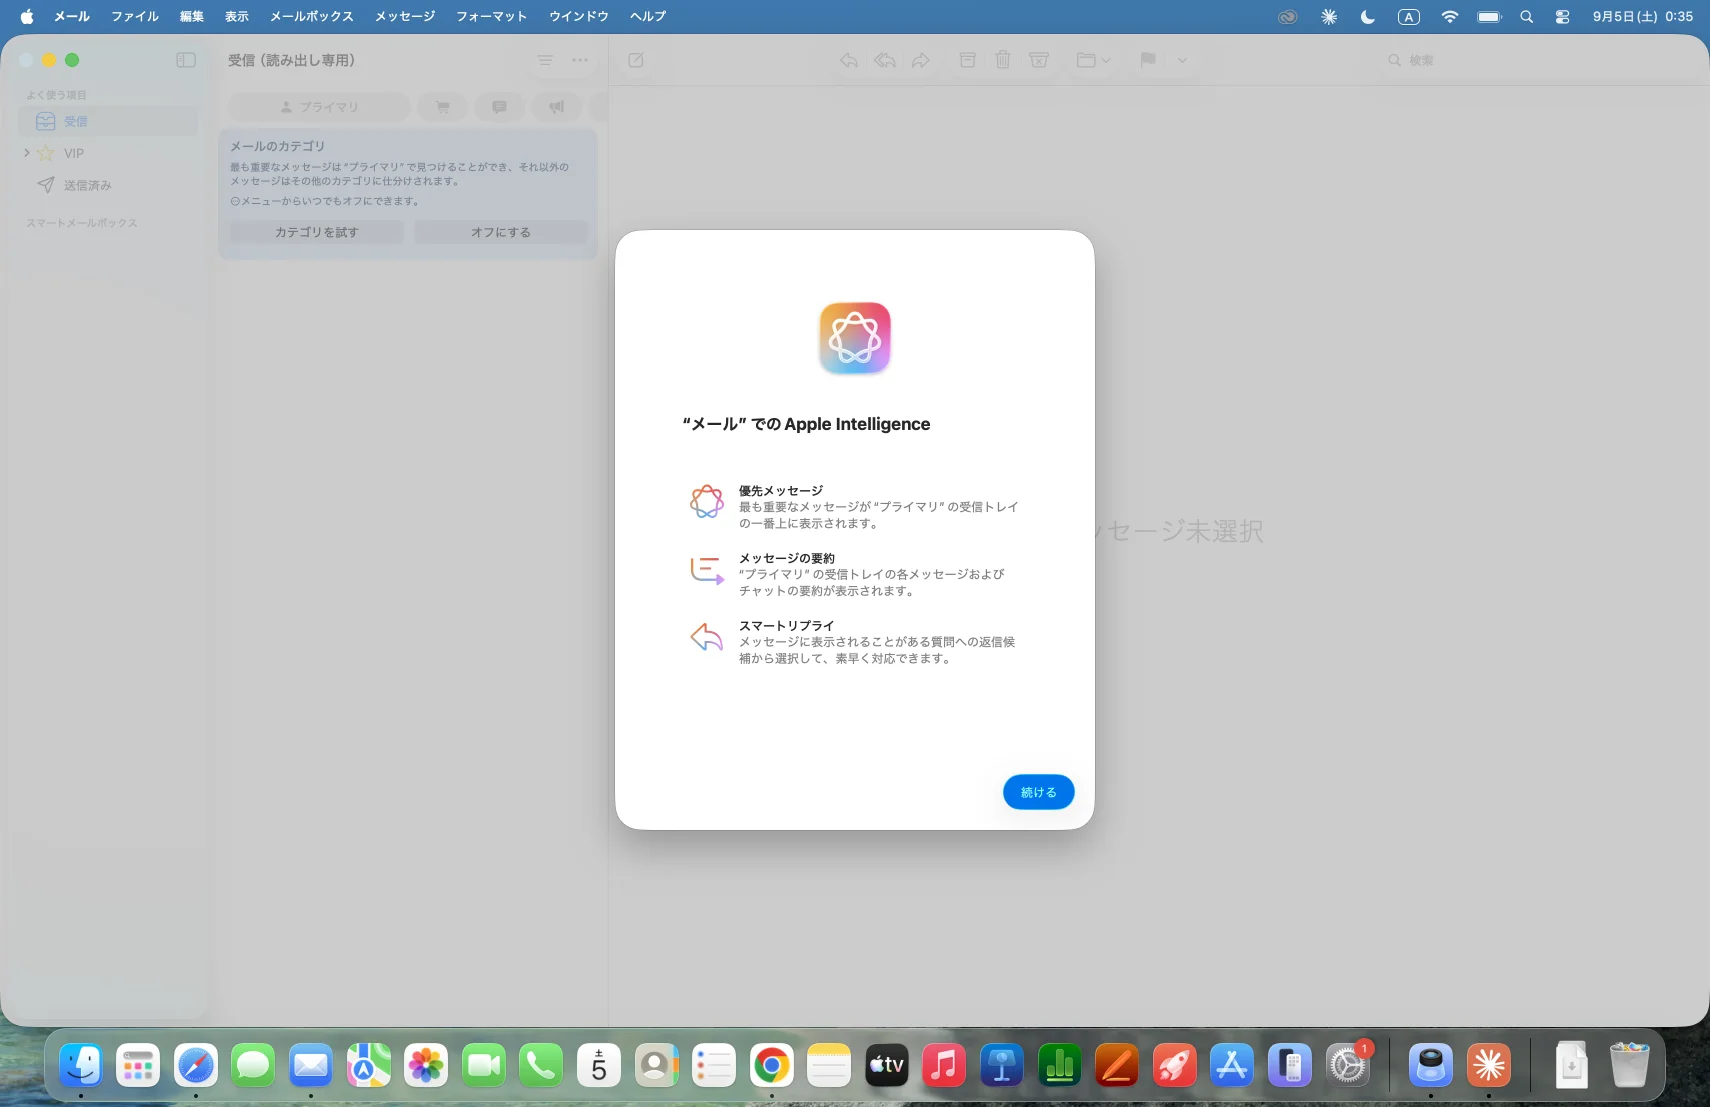Click the trash delete toolbar icon
Image resolution: width=1710 pixels, height=1107 pixels.
pos(1003,60)
